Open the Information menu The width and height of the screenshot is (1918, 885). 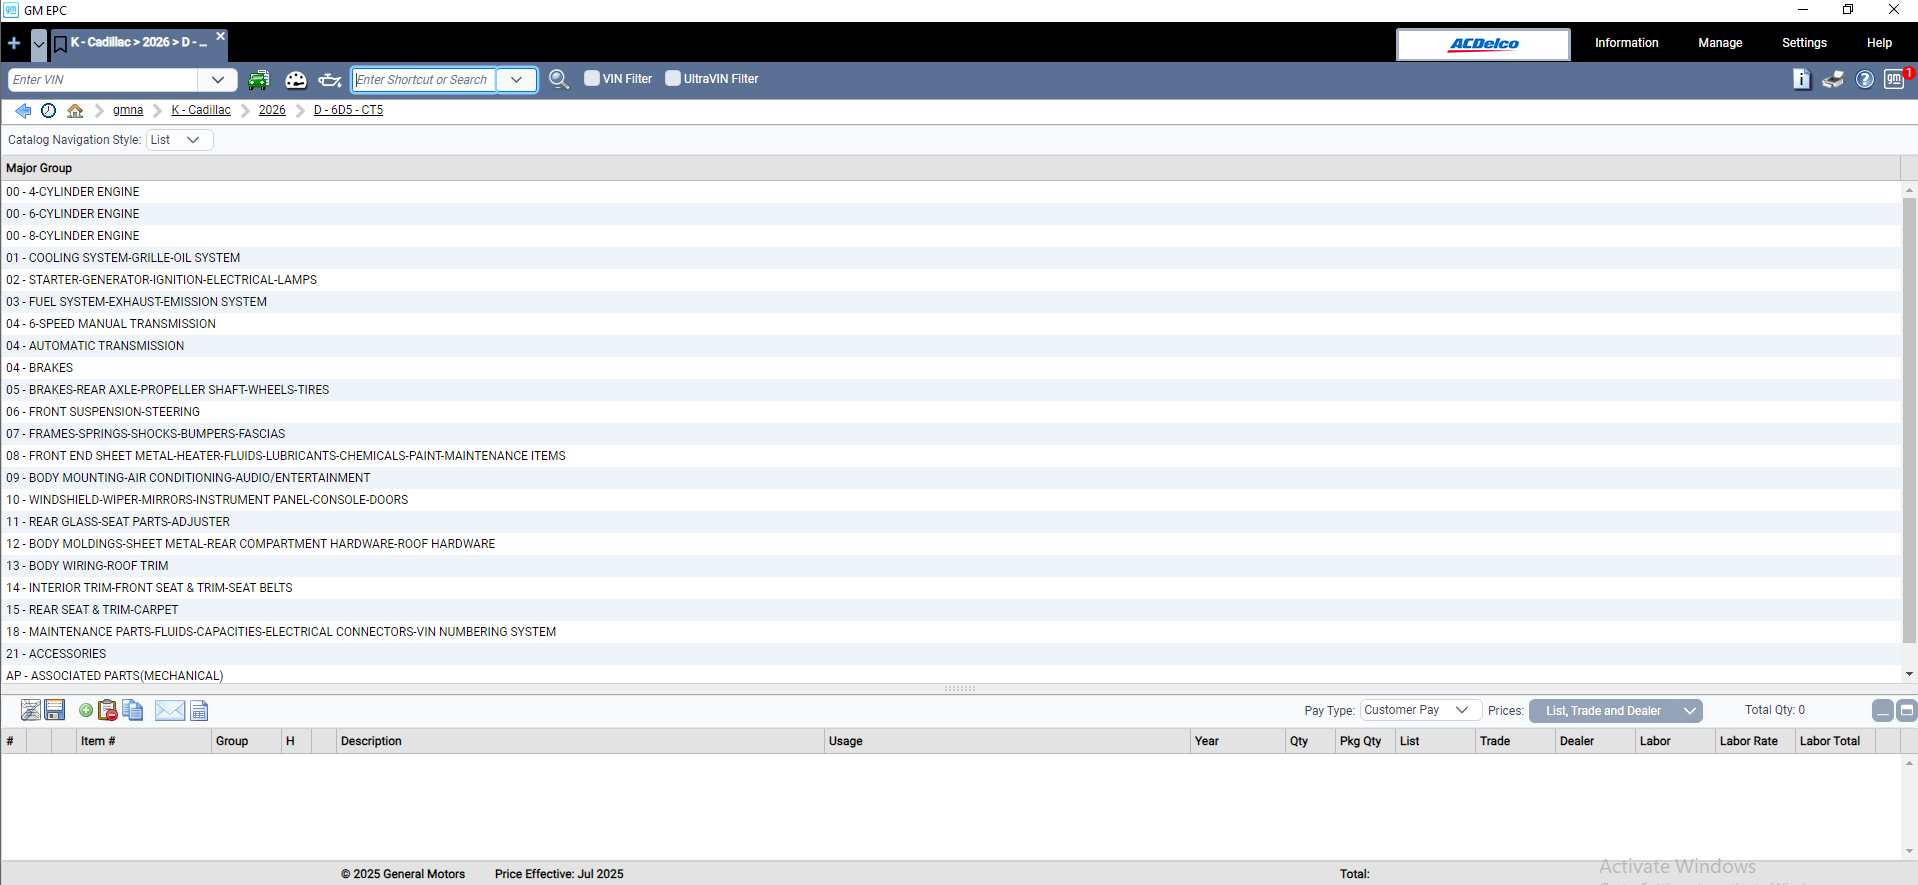click(1626, 43)
